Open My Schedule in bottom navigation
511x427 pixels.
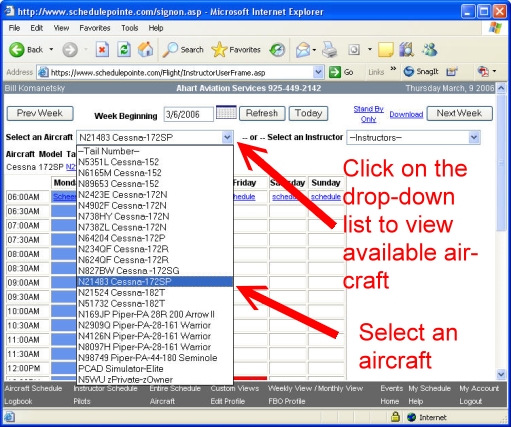(429, 388)
